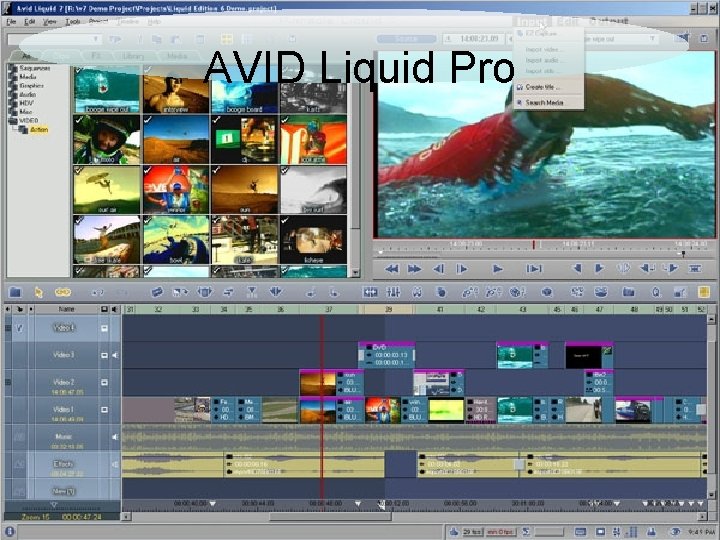Collapse the VIDEO rack folder
This screenshot has width=720, height=540.
pyautogui.click(x=13, y=121)
